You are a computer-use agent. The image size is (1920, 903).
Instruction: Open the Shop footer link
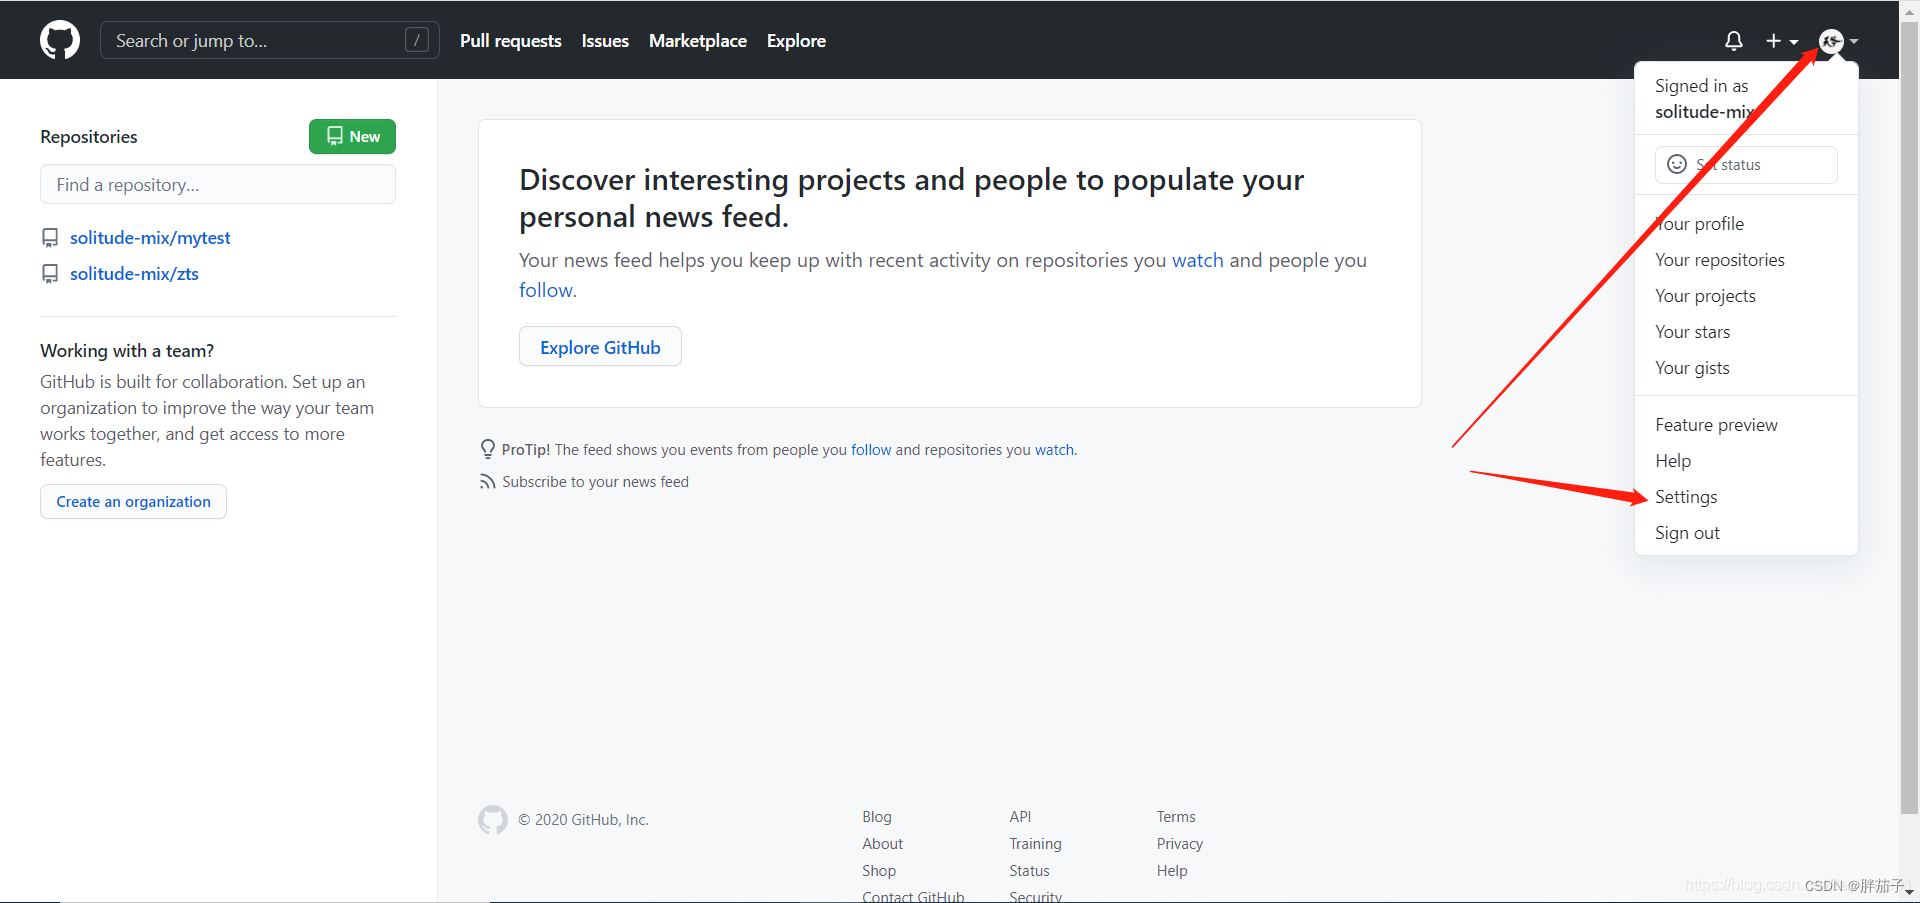point(879,871)
